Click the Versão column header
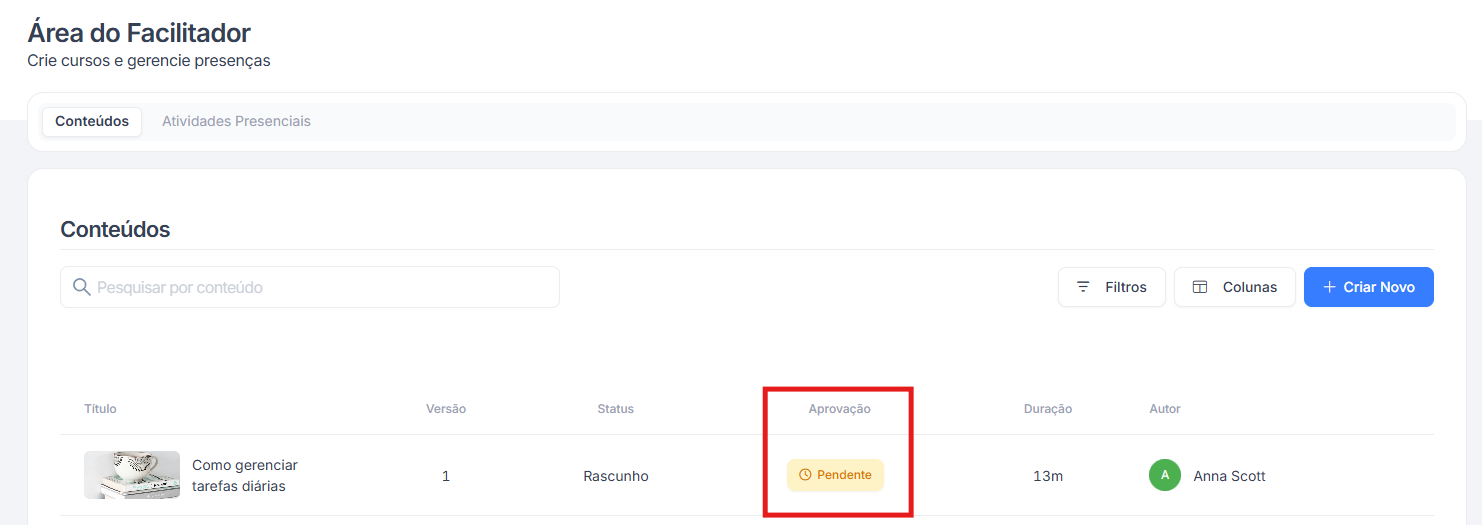The height and width of the screenshot is (525, 1482). pos(446,409)
